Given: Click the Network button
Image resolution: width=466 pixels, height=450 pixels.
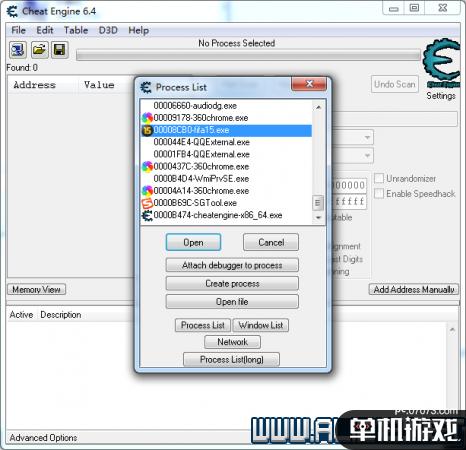Looking at the screenshot, I should [232, 342].
